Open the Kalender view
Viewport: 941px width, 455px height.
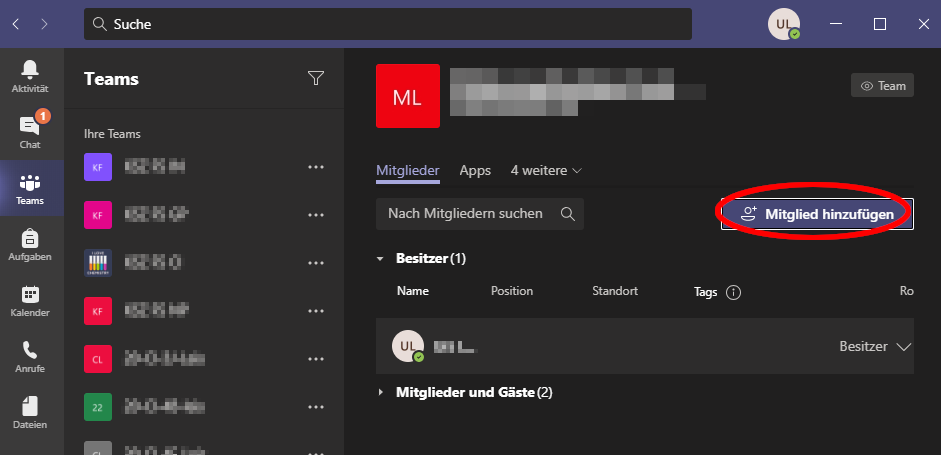point(30,300)
